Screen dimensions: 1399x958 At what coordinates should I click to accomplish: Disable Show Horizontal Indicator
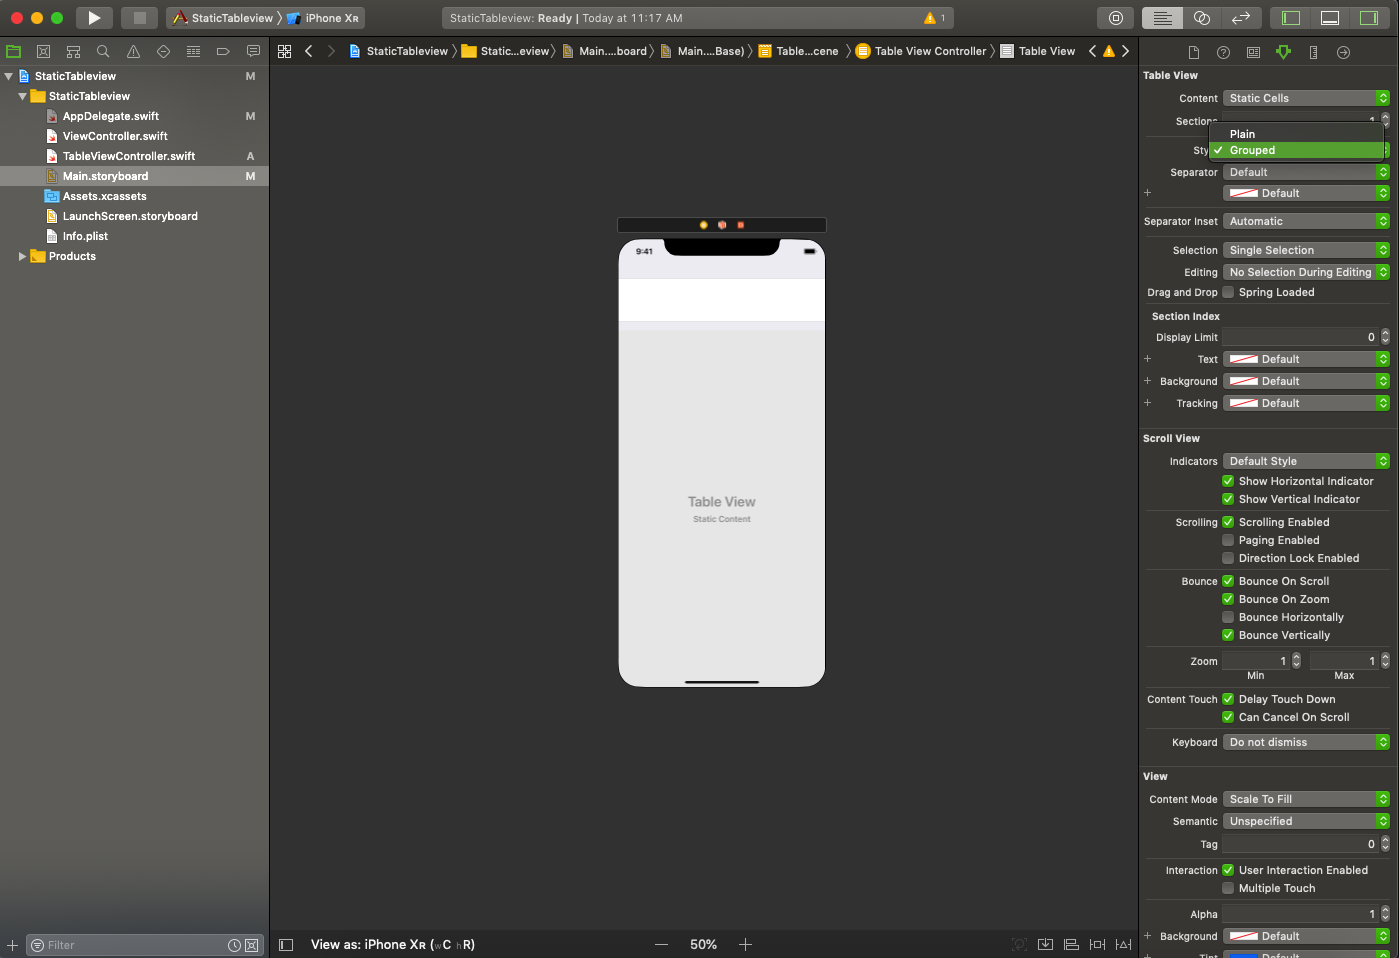tap(1228, 481)
